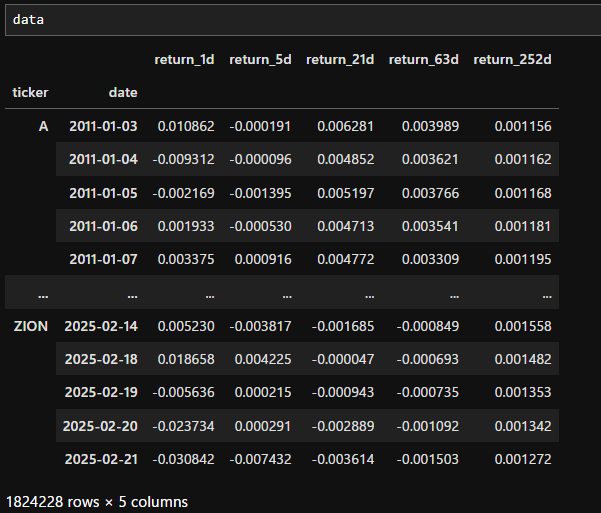Screen dimensions: 601x513
Task: Click value 0.001195 in return_252d
Action: pyautogui.click(x=523, y=259)
